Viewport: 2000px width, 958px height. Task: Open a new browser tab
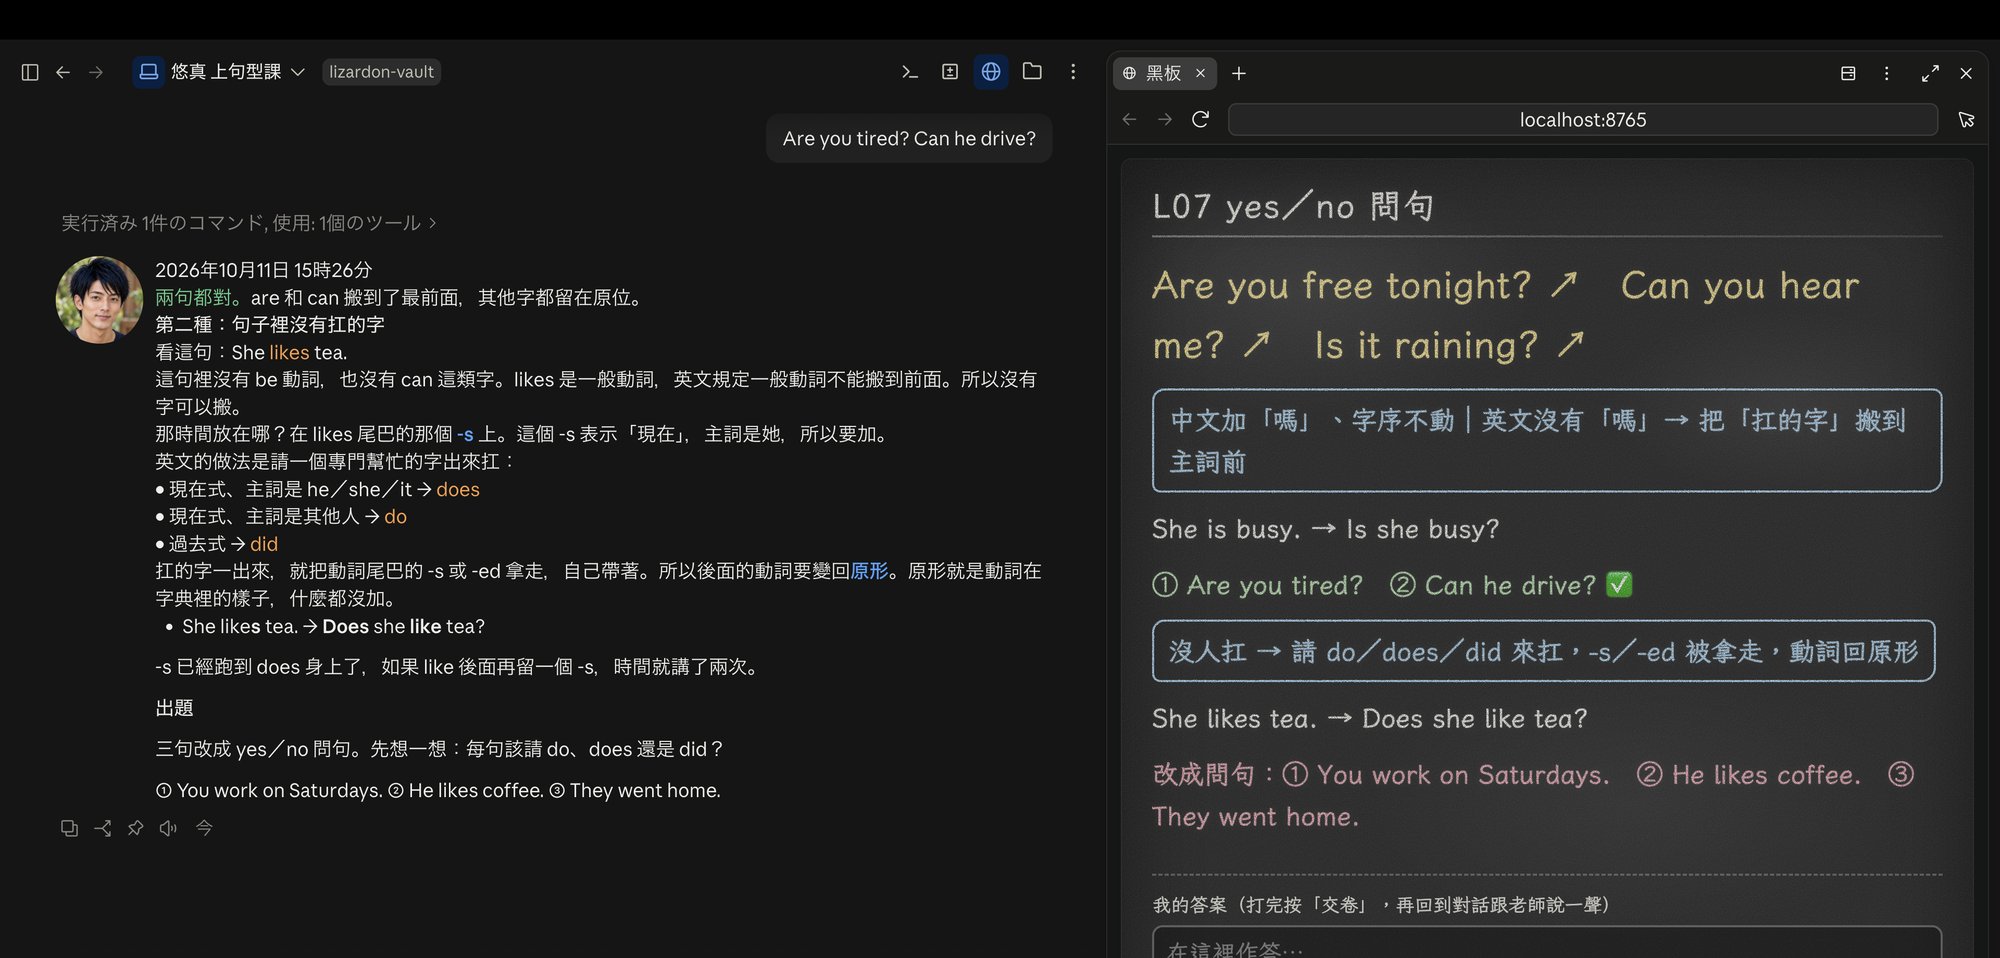pos(1239,73)
